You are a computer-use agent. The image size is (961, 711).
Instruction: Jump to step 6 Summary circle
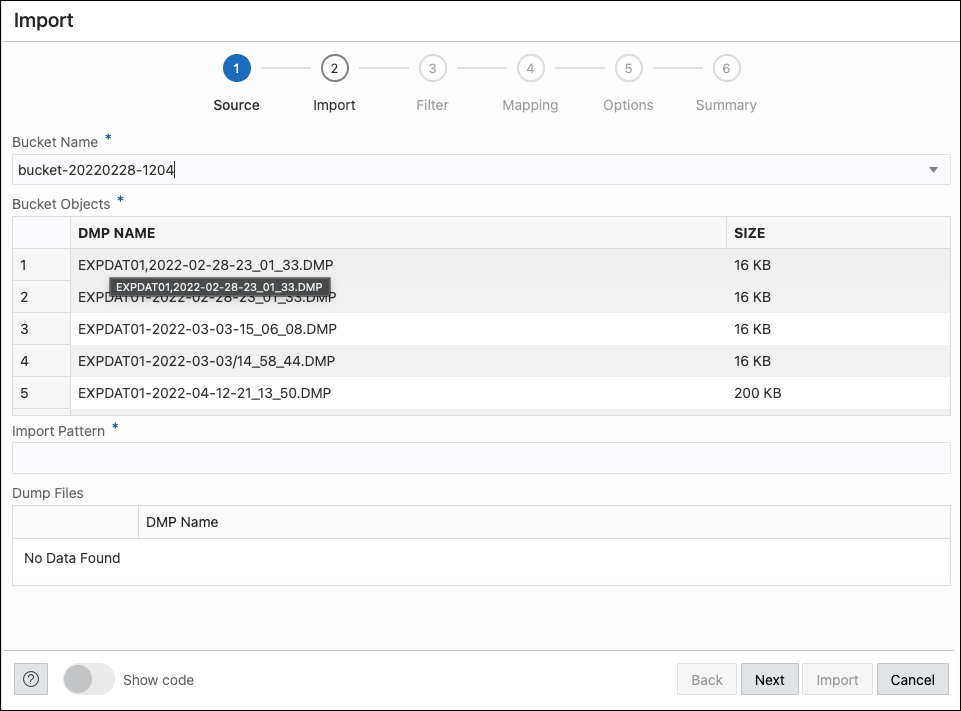[x=726, y=68]
